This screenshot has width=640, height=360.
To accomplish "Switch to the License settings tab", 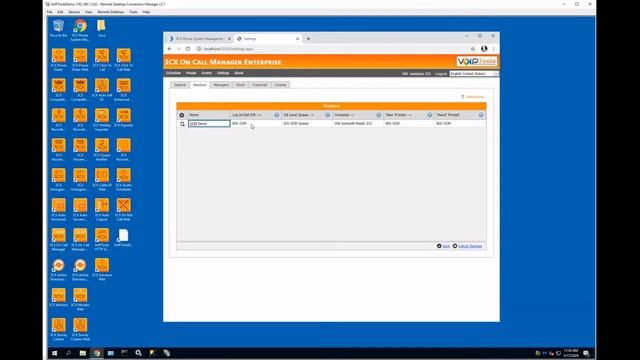I will click(280, 85).
